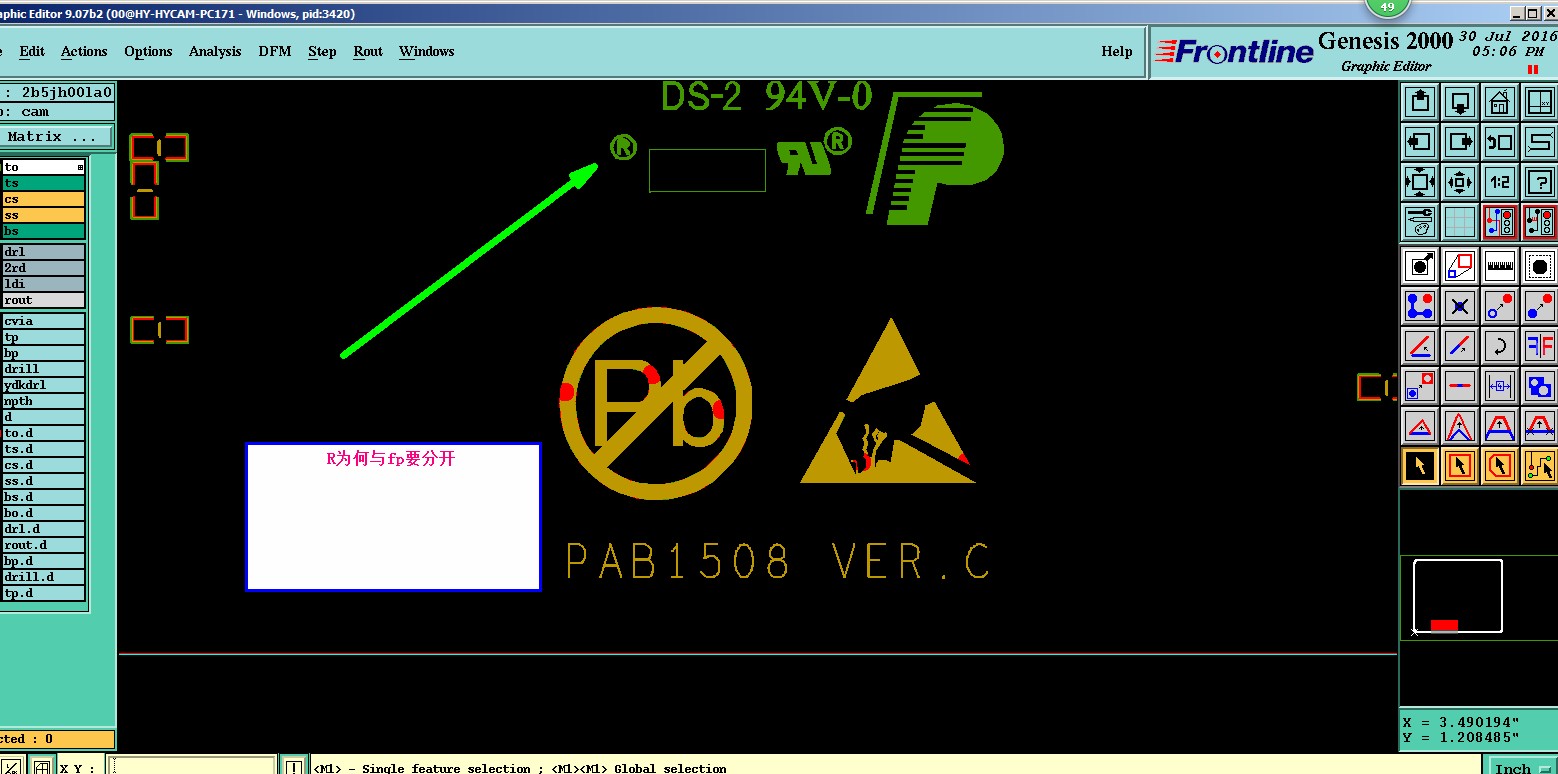Image resolution: width=1558 pixels, height=774 pixels.
Task: Select the 'ldi' layer row
Action: point(43,284)
